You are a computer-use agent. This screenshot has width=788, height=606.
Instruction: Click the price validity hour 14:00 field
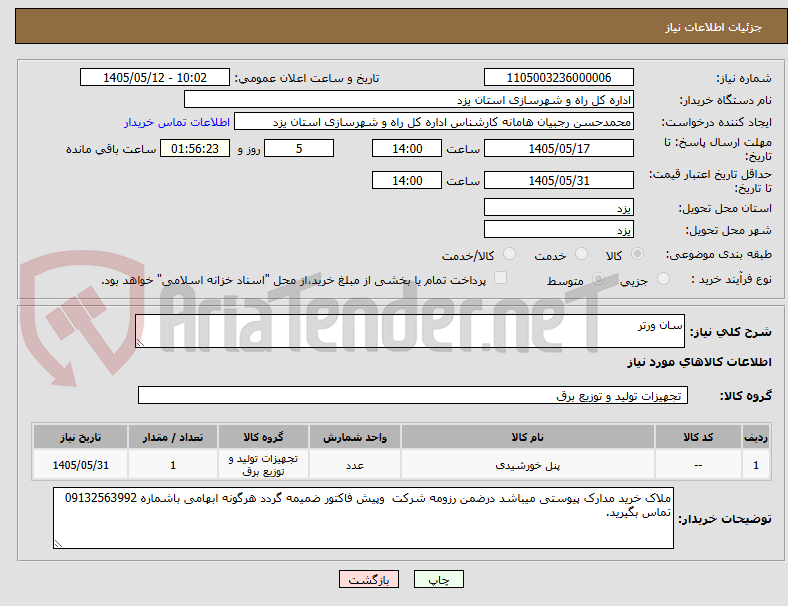coord(407,180)
